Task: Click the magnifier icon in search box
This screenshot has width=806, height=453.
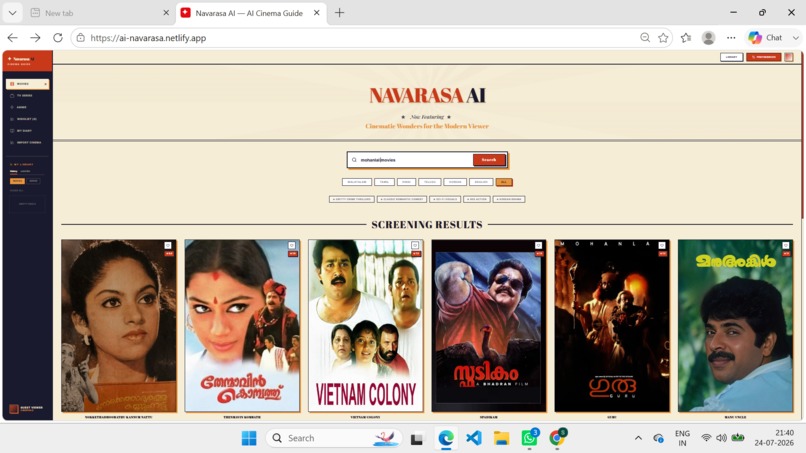Action: coord(354,160)
